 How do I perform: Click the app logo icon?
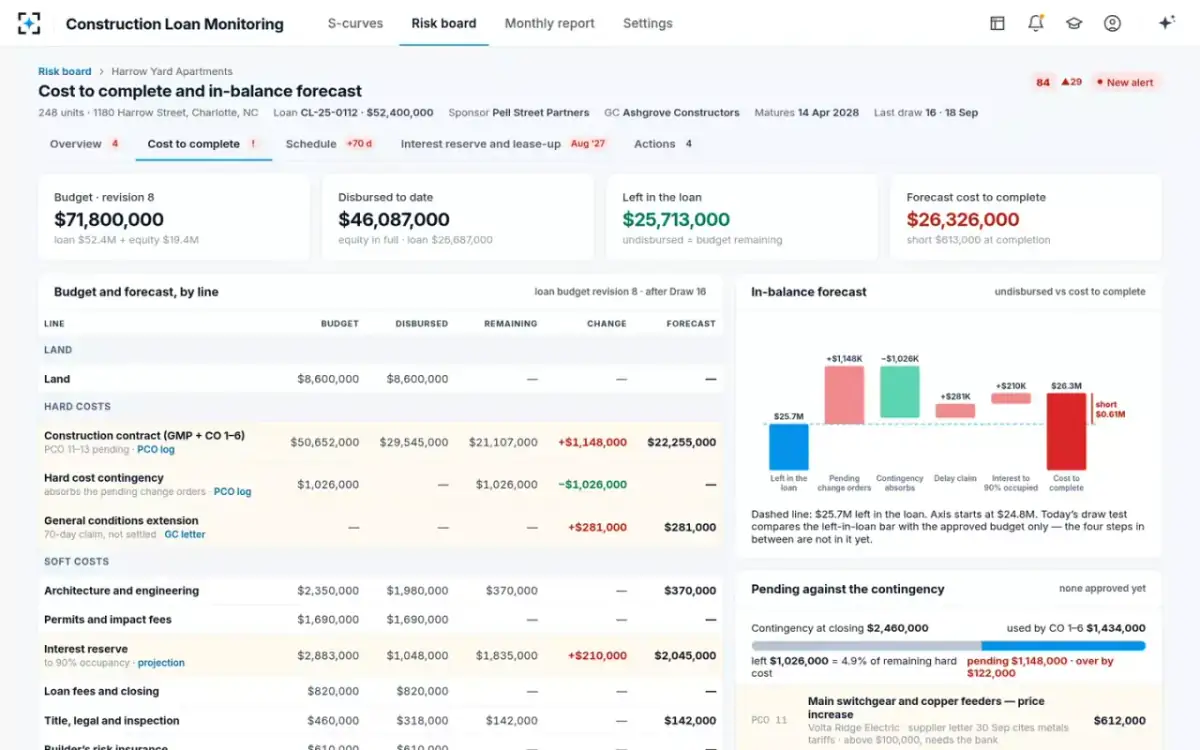point(30,23)
